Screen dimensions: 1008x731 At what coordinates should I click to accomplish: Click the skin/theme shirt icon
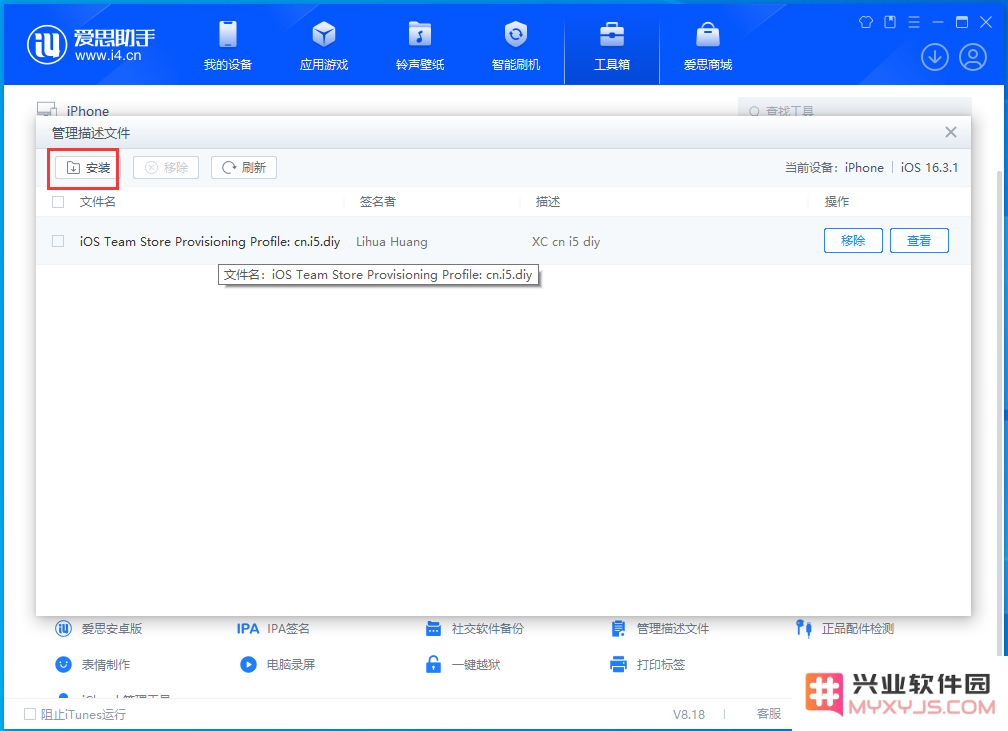pyautogui.click(x=866, y=23)
